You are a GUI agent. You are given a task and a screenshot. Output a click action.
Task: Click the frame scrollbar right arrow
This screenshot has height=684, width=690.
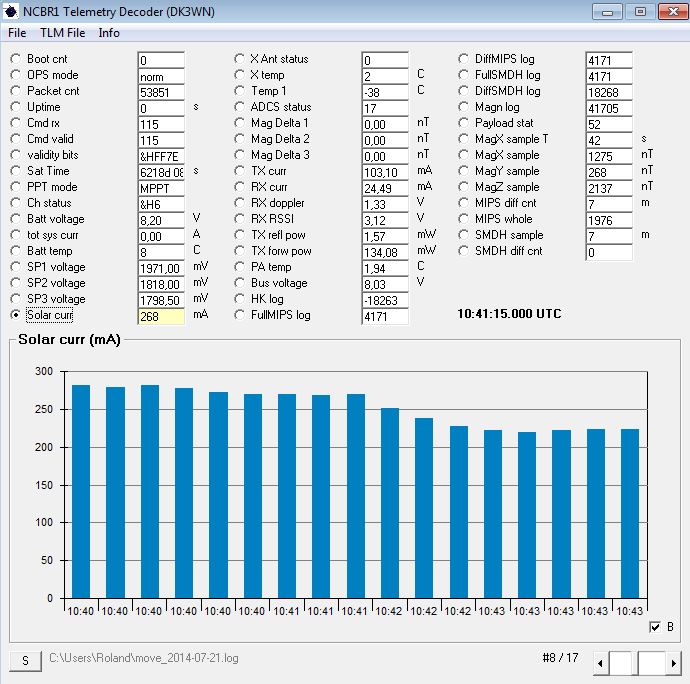tap(673, 663)
